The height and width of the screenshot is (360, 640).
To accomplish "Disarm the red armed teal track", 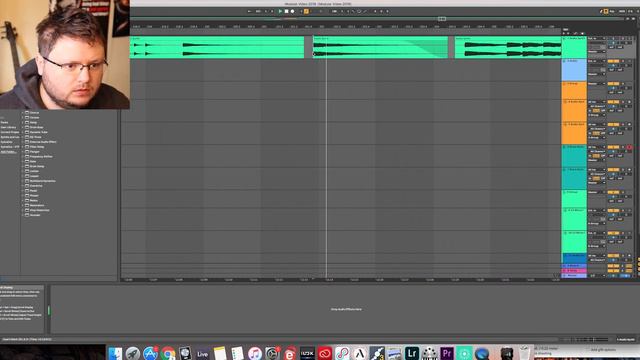I will pyautogui.click(x=629, y=147).
